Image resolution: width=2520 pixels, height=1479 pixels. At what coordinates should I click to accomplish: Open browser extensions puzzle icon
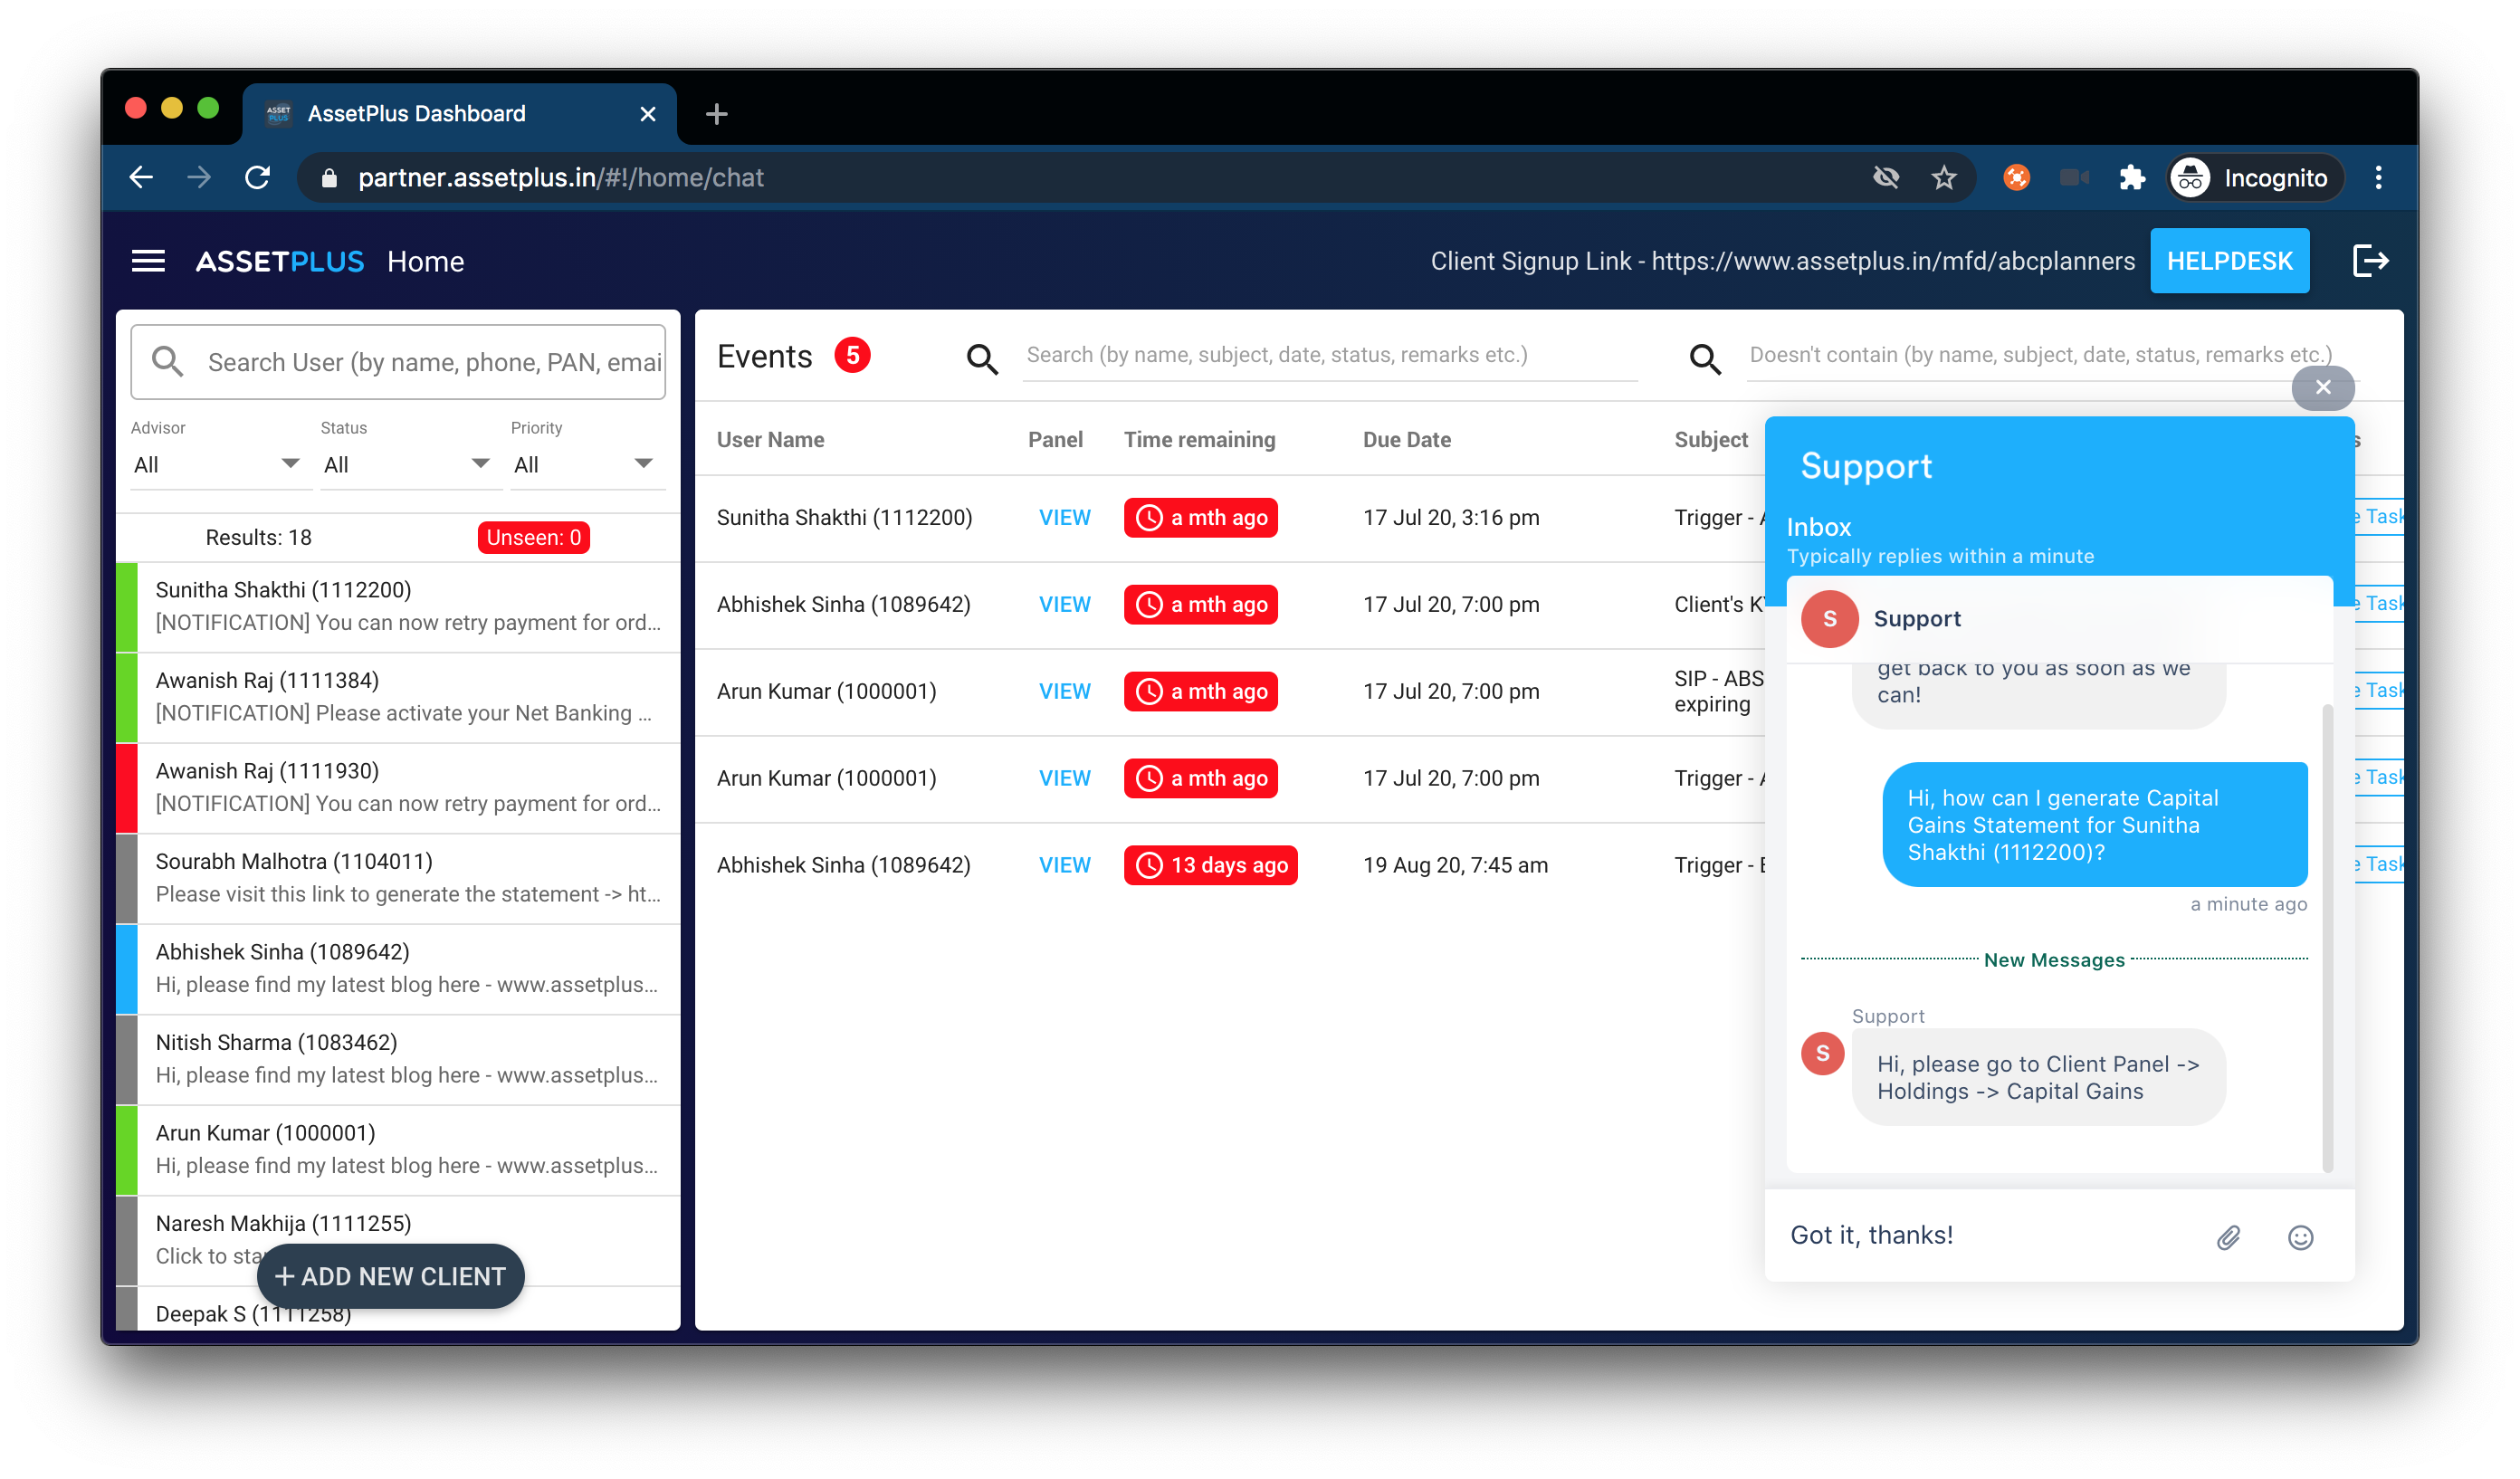coord(2132,178)
